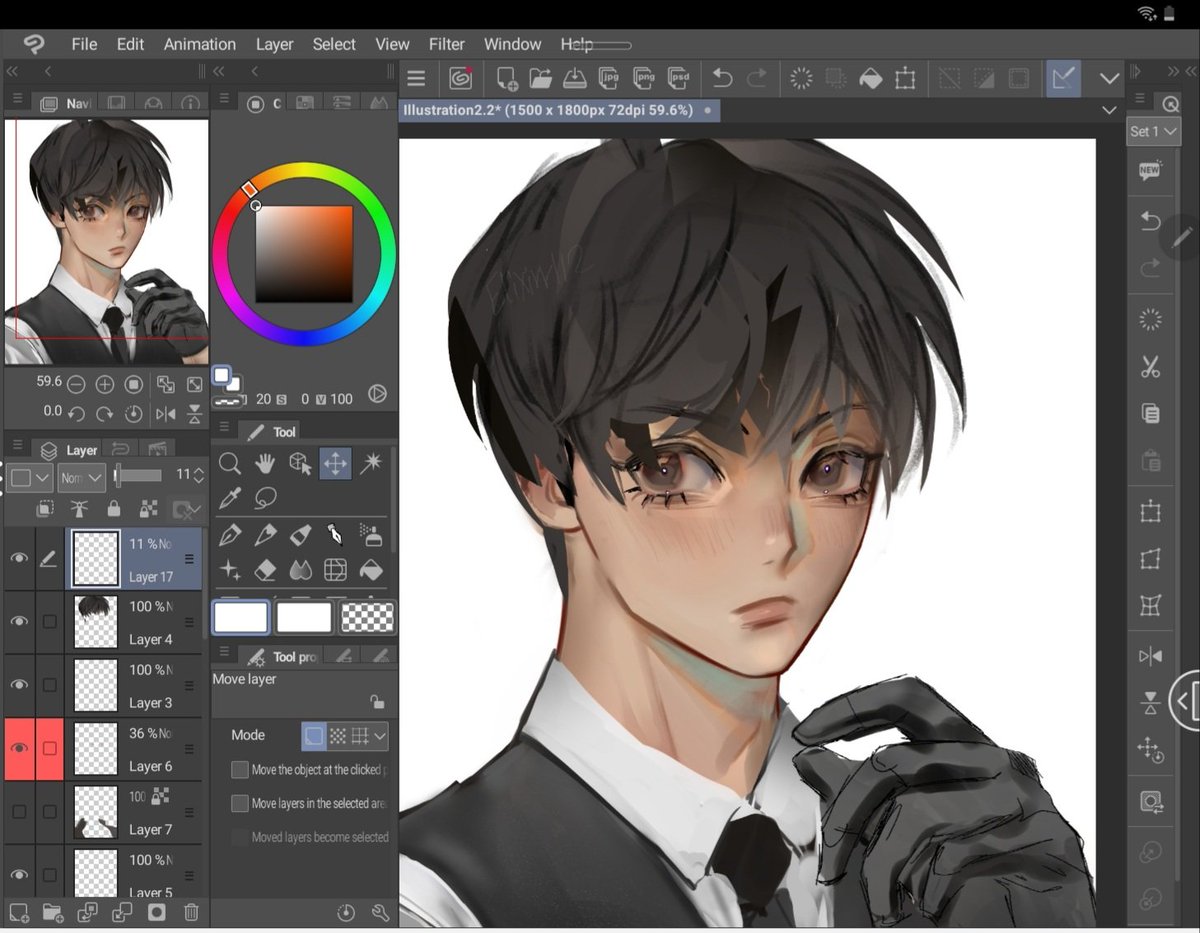Viewport: 1200px width, 933px height.
Task: Enable 'Move layers in the selected area' checkbox
Action: (239, 803)
